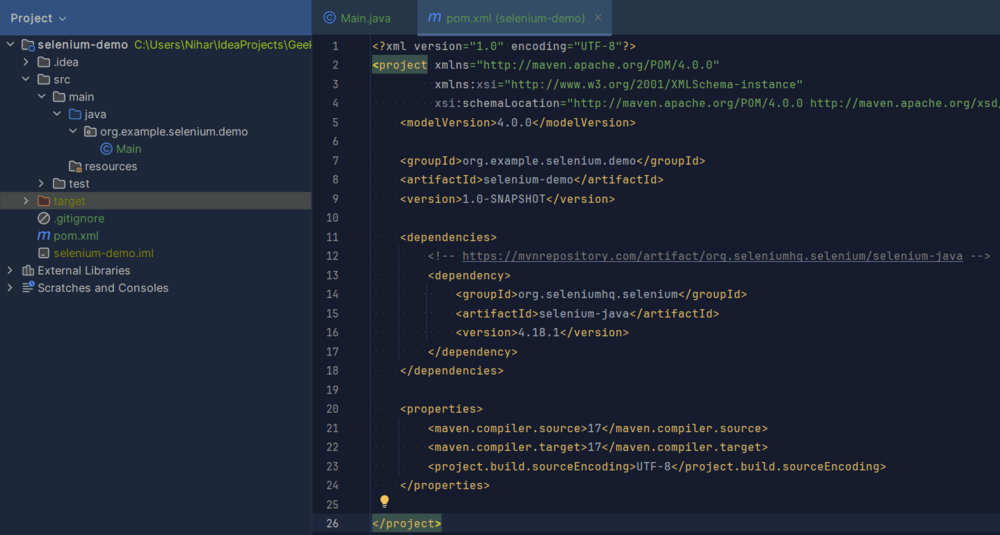Click artifactId value selenium-java
Screen dimensions: 1000x535
pyautogui.click(x=584, y=314)
